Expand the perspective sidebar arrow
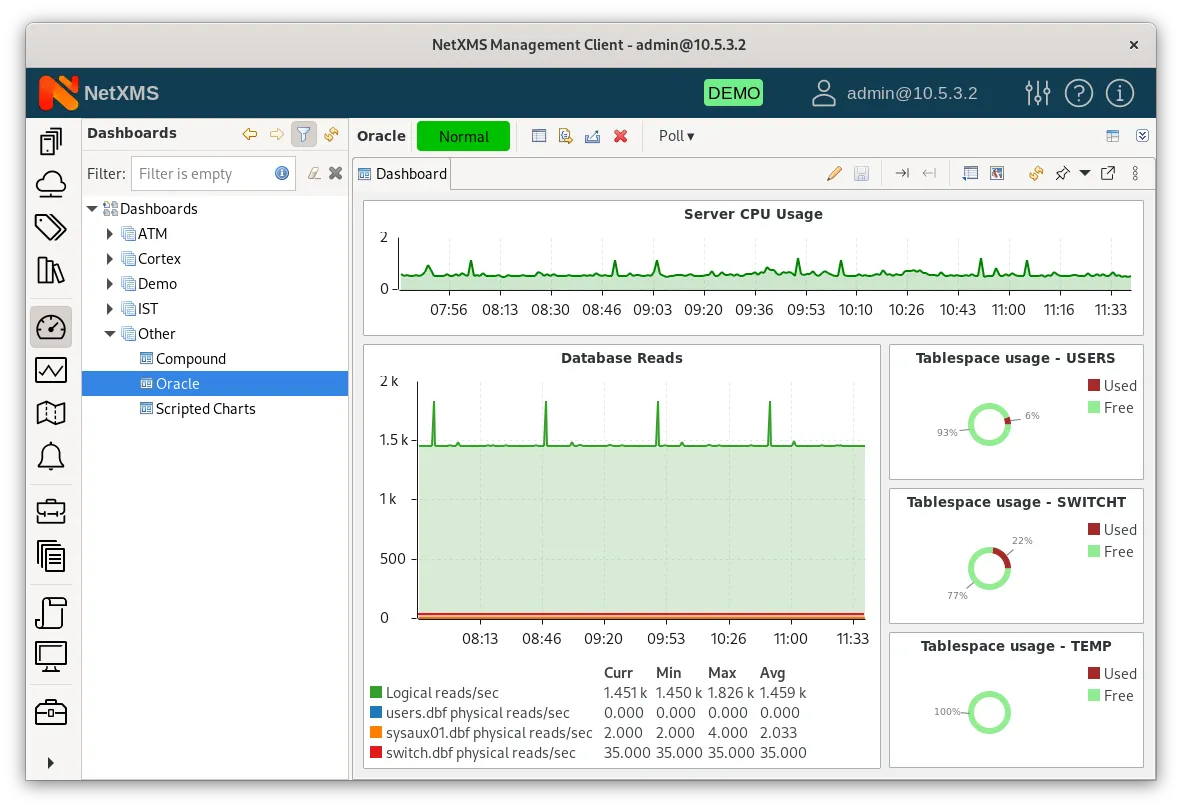 coord(51,762)
